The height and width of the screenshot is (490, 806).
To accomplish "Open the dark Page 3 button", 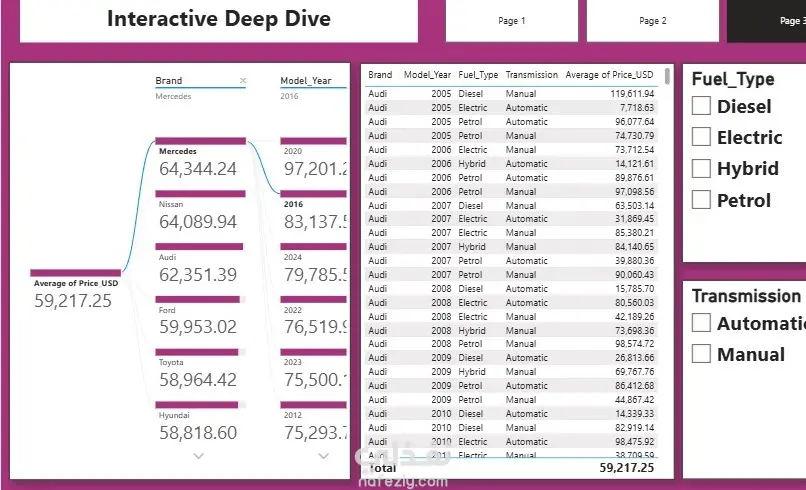I will point(766,21).
